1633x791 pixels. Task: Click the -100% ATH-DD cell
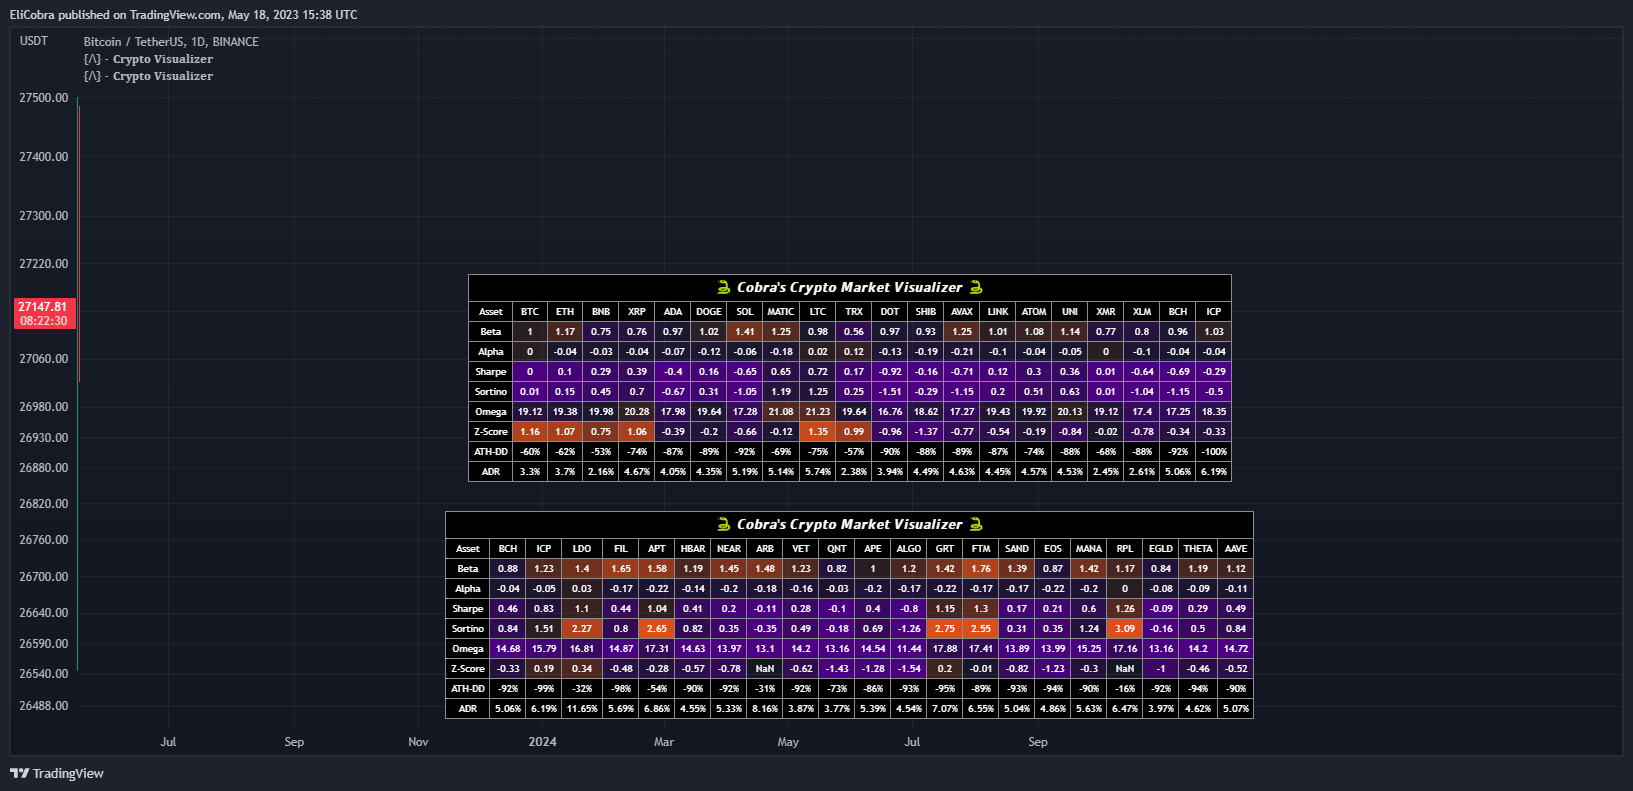click(x=1214, y=452)
